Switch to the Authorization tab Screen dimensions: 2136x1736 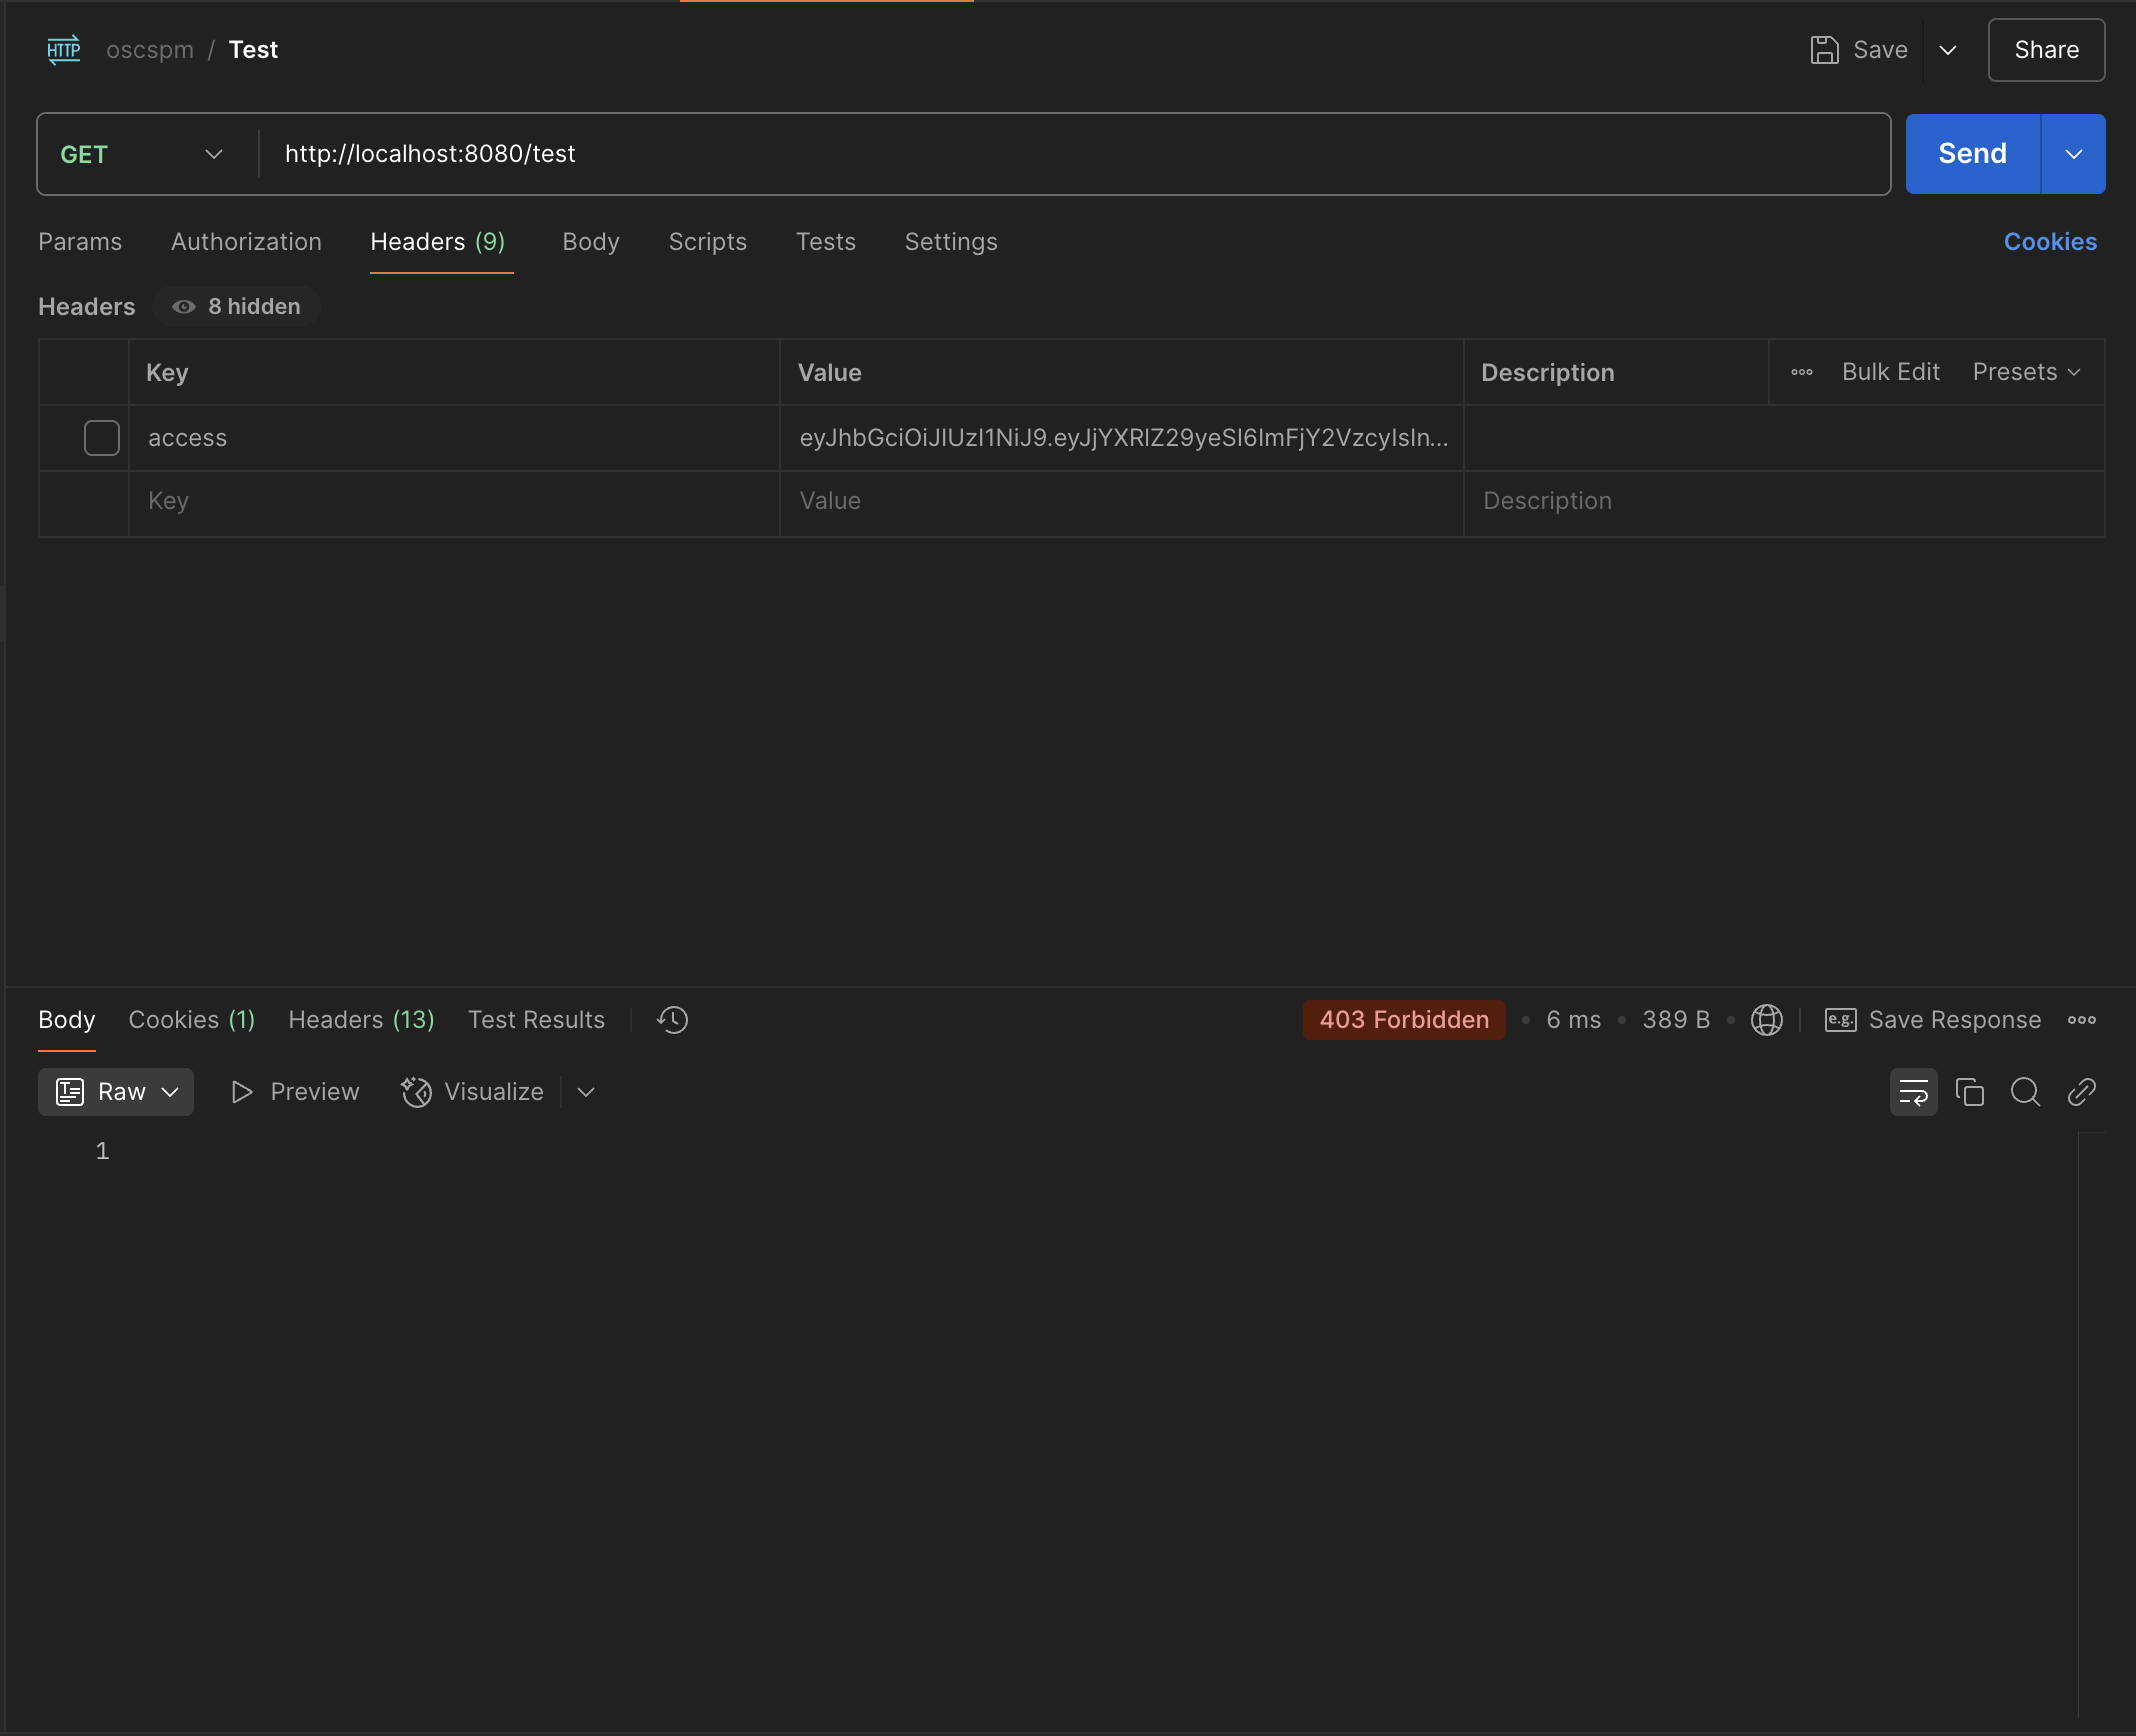click(x=246, y=242)
